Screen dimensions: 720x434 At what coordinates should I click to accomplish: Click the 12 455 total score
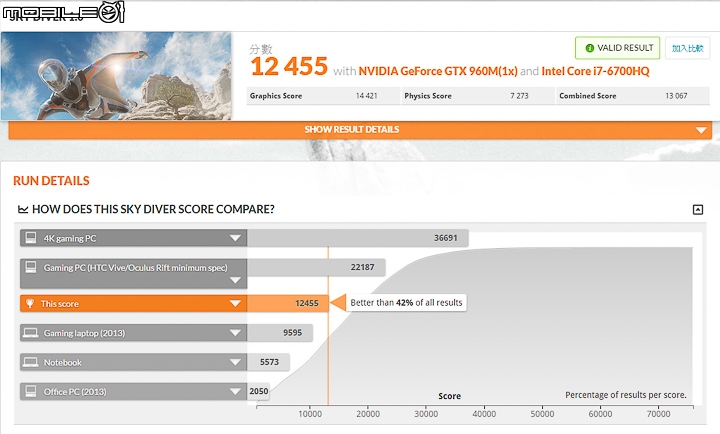coord(289,67)
